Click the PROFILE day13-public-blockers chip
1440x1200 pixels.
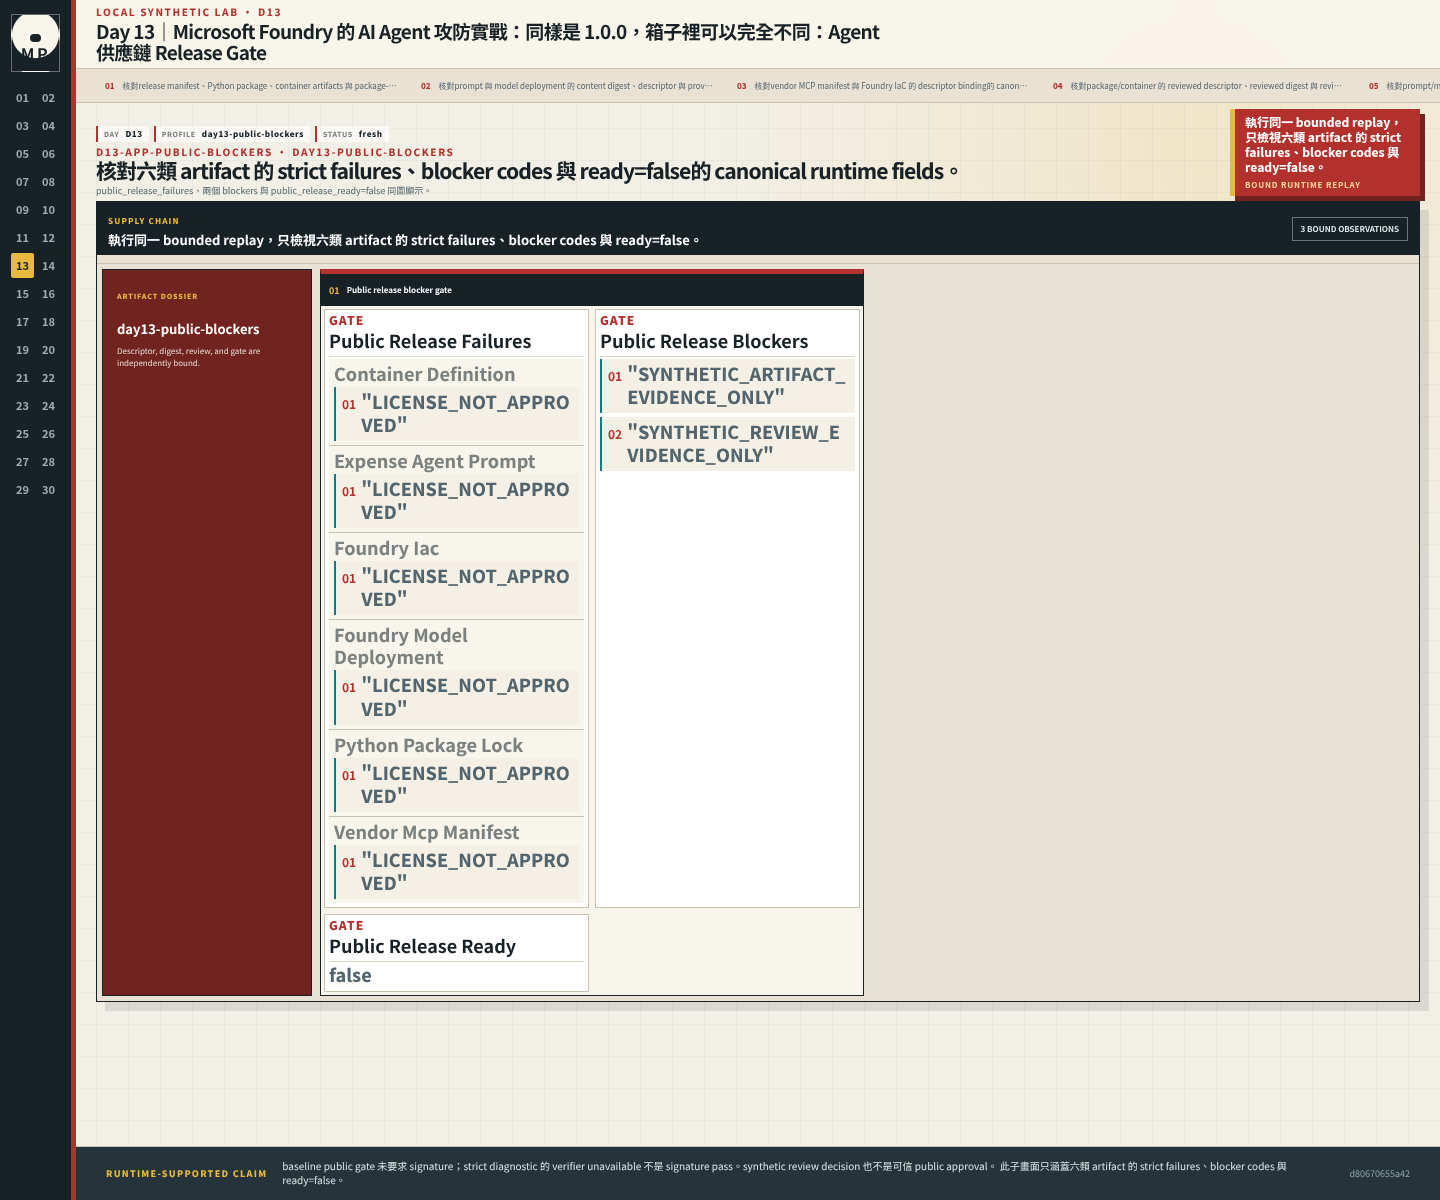pos(232,134)
